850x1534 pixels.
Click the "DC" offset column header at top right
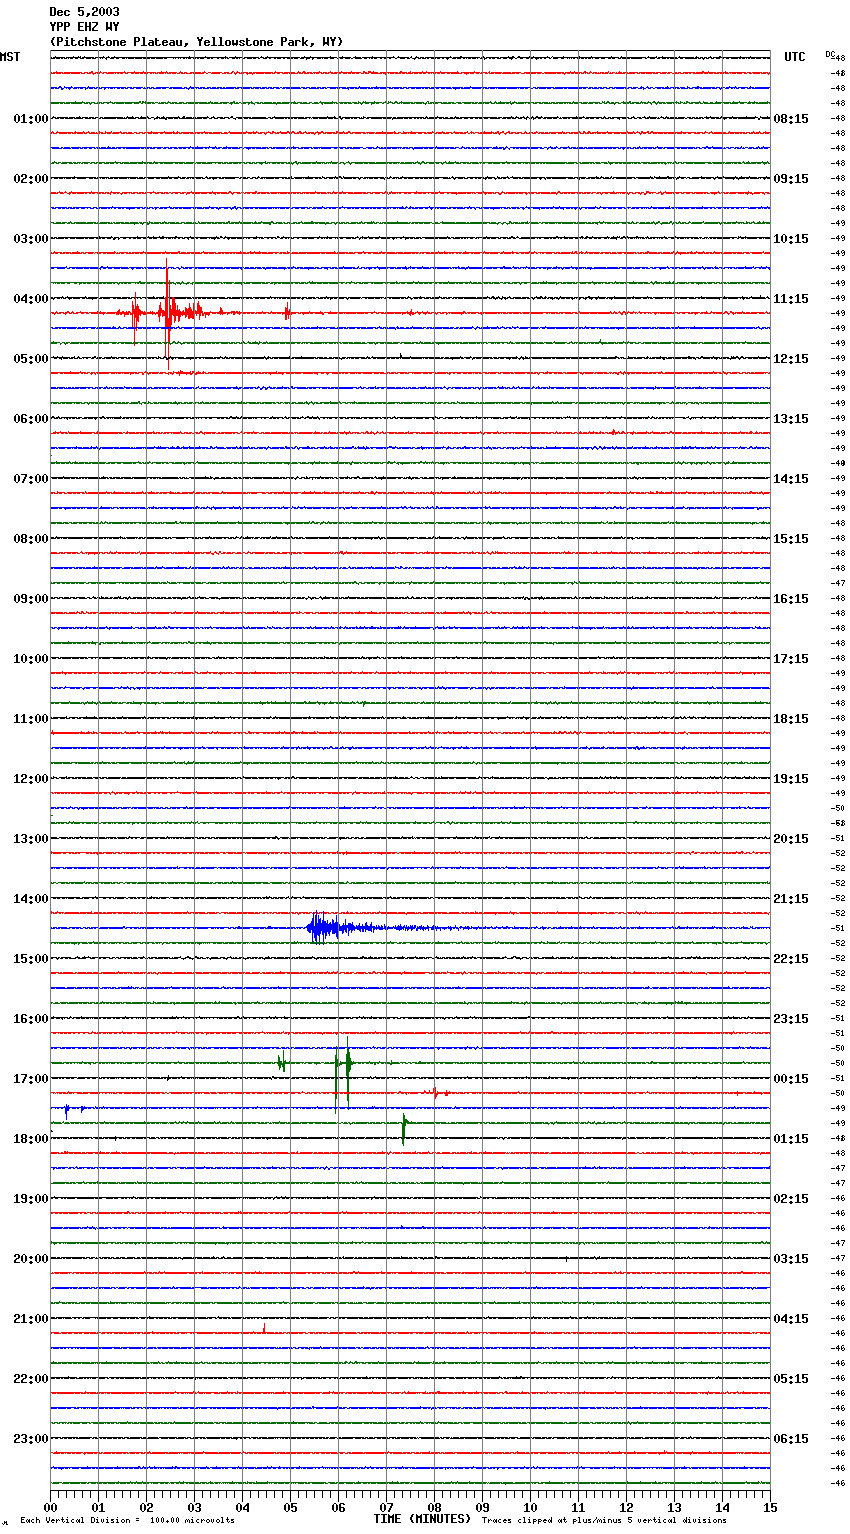[830, 54]
